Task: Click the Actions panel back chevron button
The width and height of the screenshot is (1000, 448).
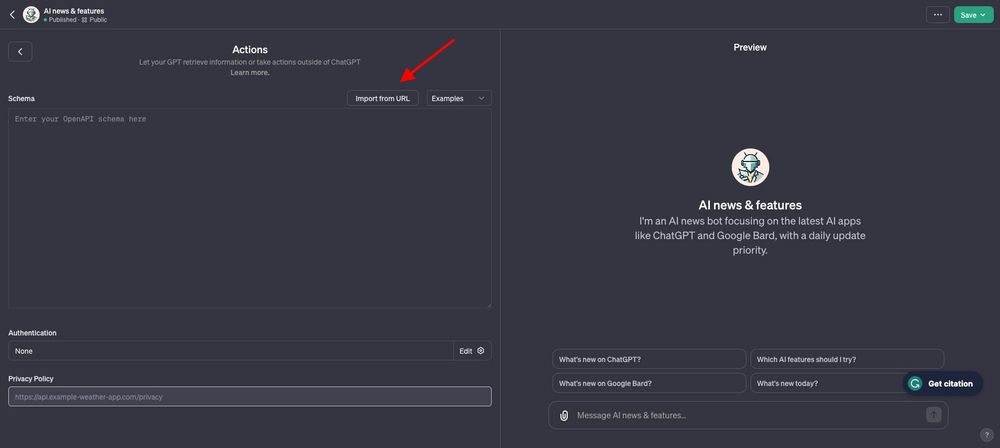Action: (x=20, y=52)
